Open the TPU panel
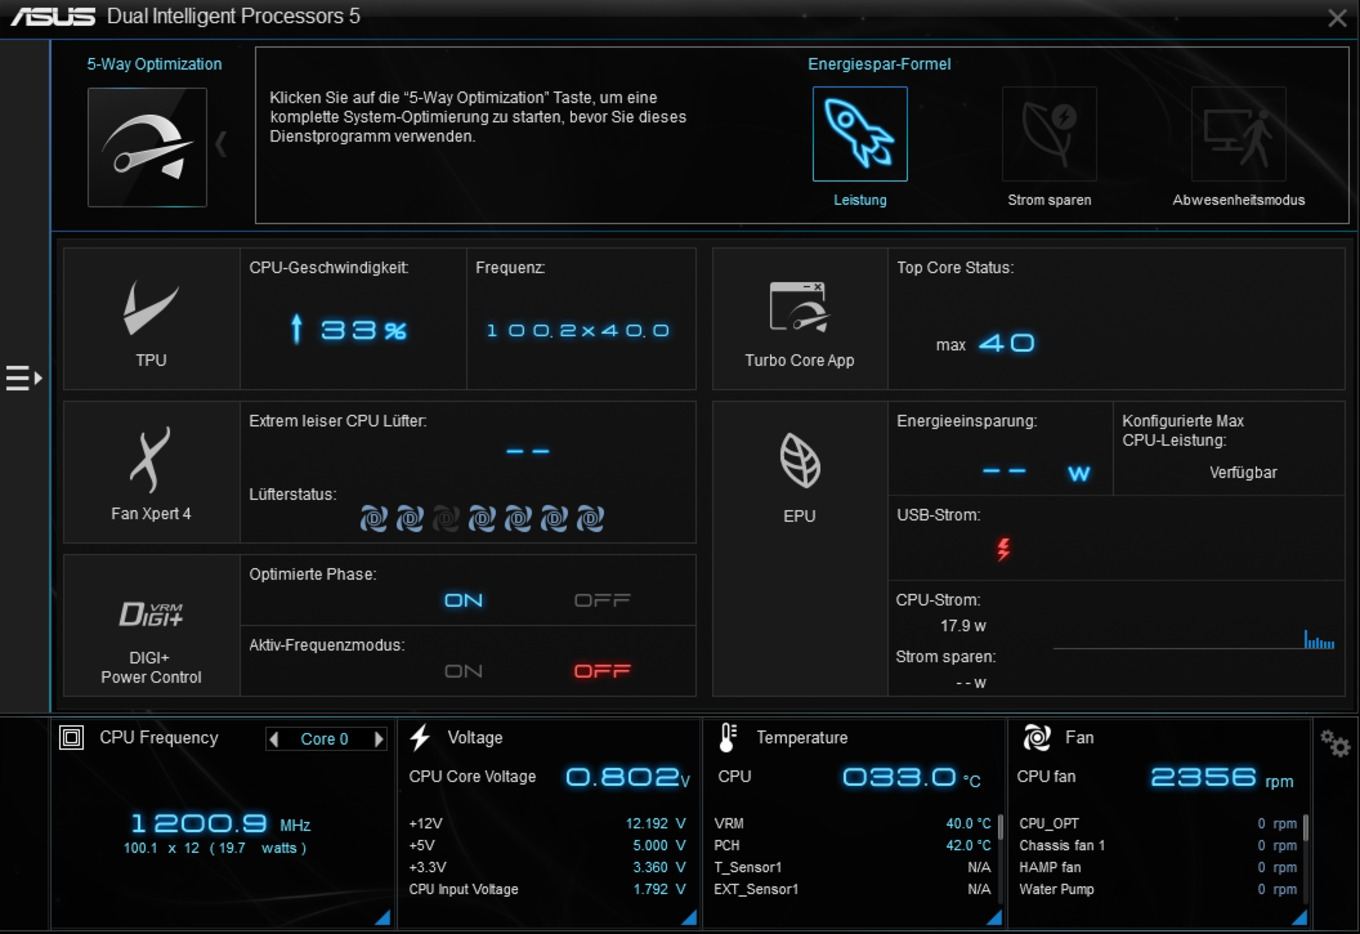 [151, 319]
